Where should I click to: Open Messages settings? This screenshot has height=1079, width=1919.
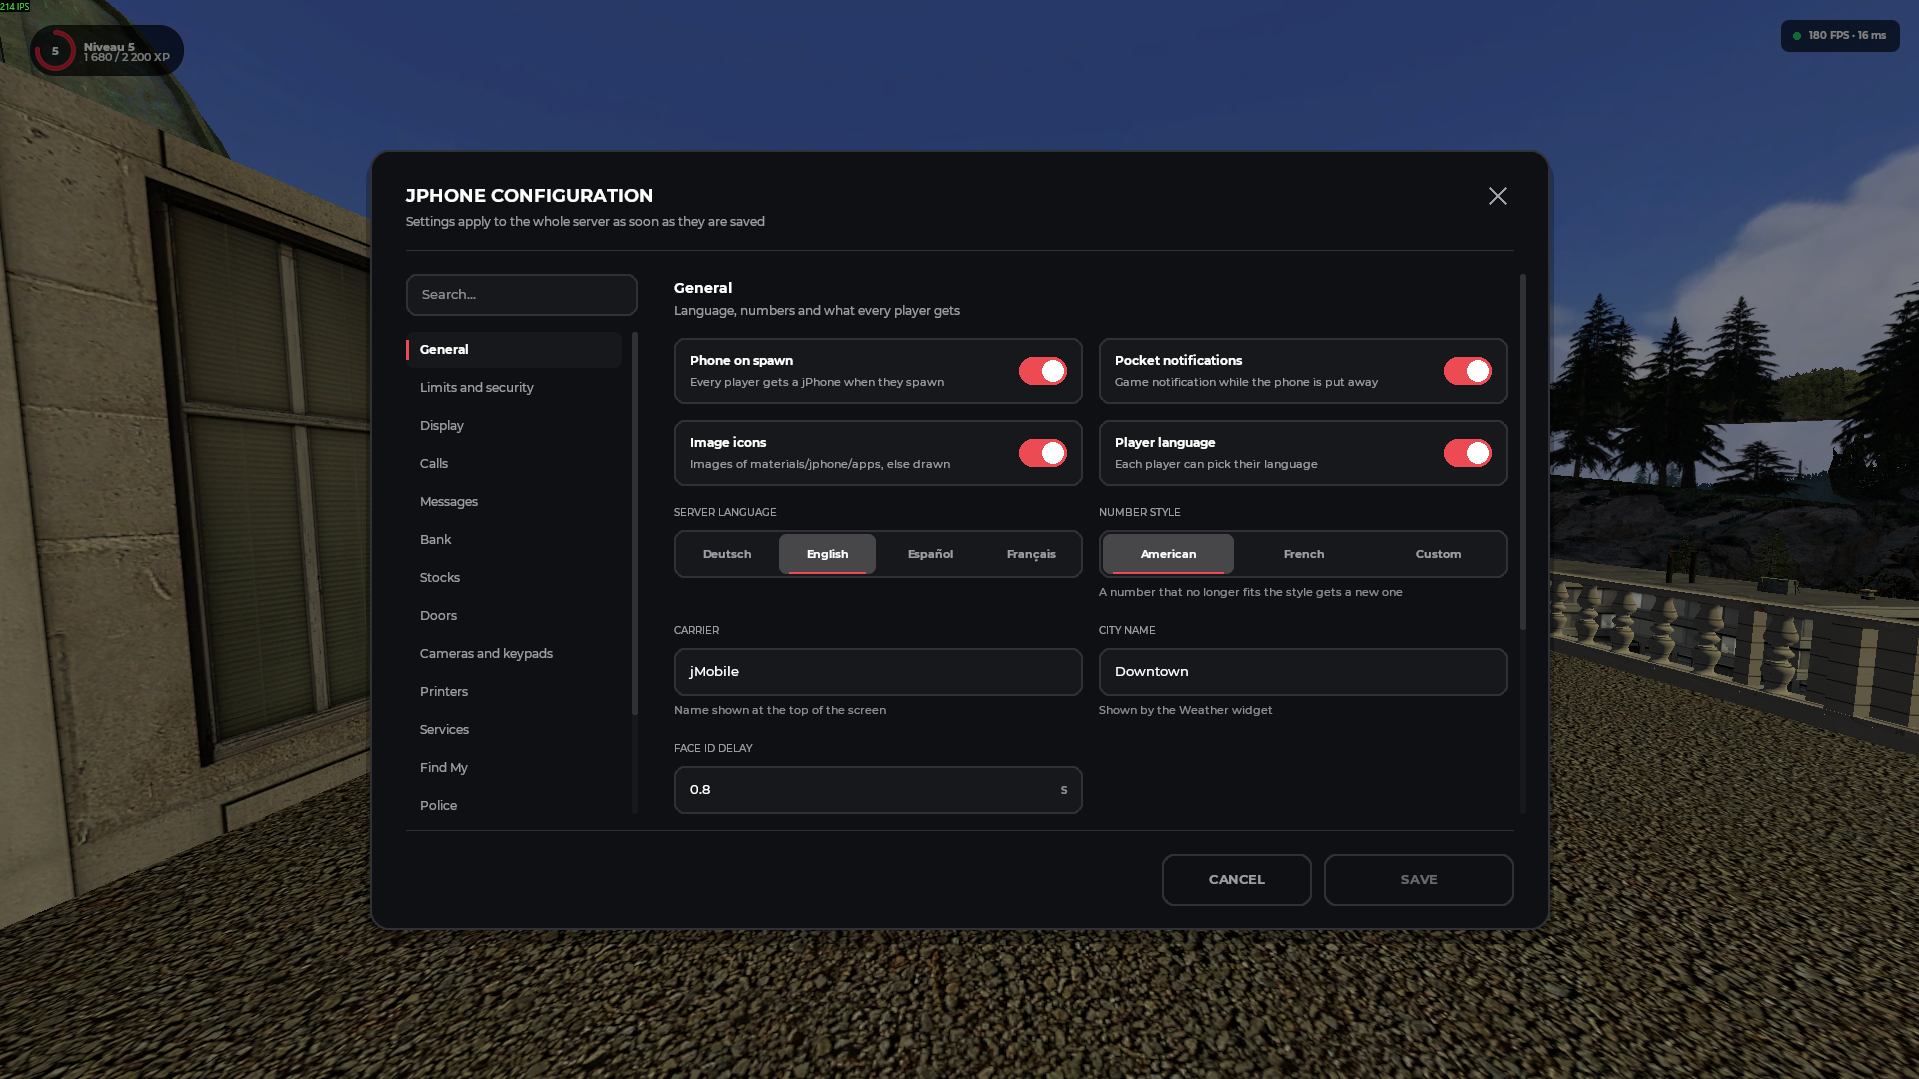point(514,502)
